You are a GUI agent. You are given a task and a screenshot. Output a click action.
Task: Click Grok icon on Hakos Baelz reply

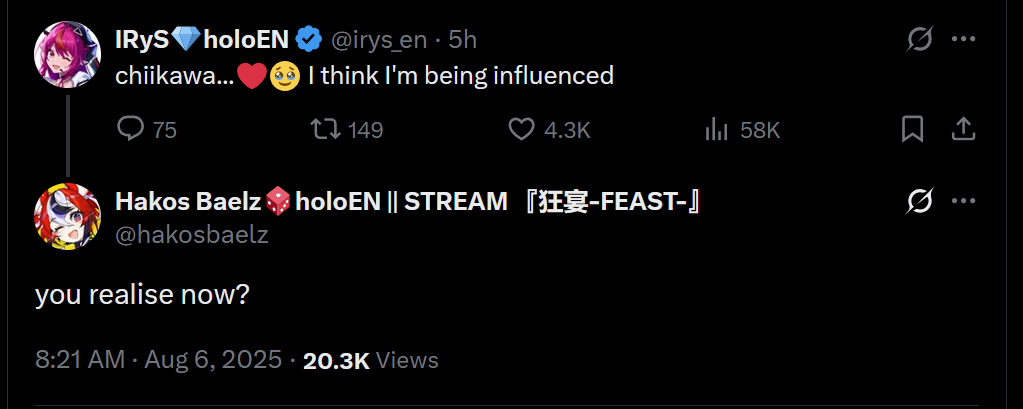(x=919, y=201)
